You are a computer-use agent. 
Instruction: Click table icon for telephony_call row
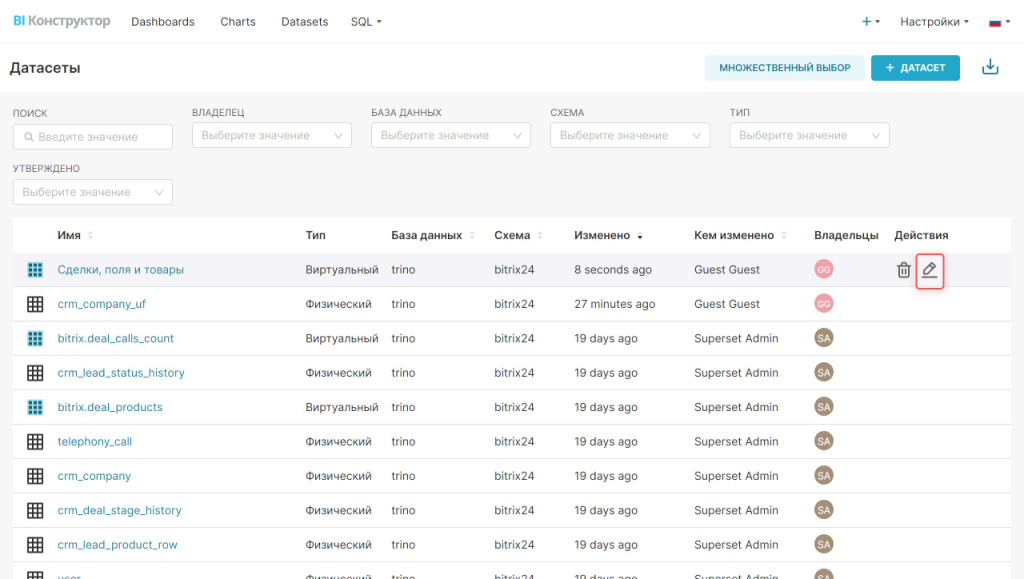coord(35,442)
